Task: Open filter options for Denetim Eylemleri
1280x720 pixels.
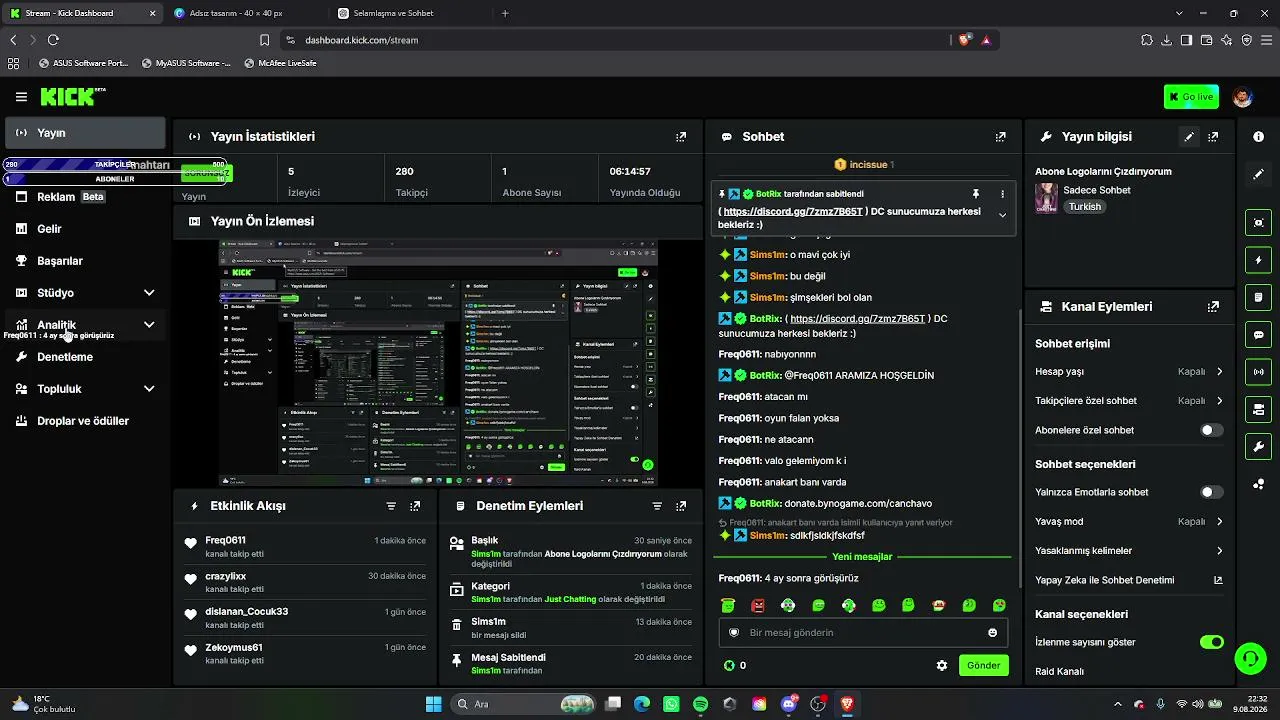Action: [657, 506]
